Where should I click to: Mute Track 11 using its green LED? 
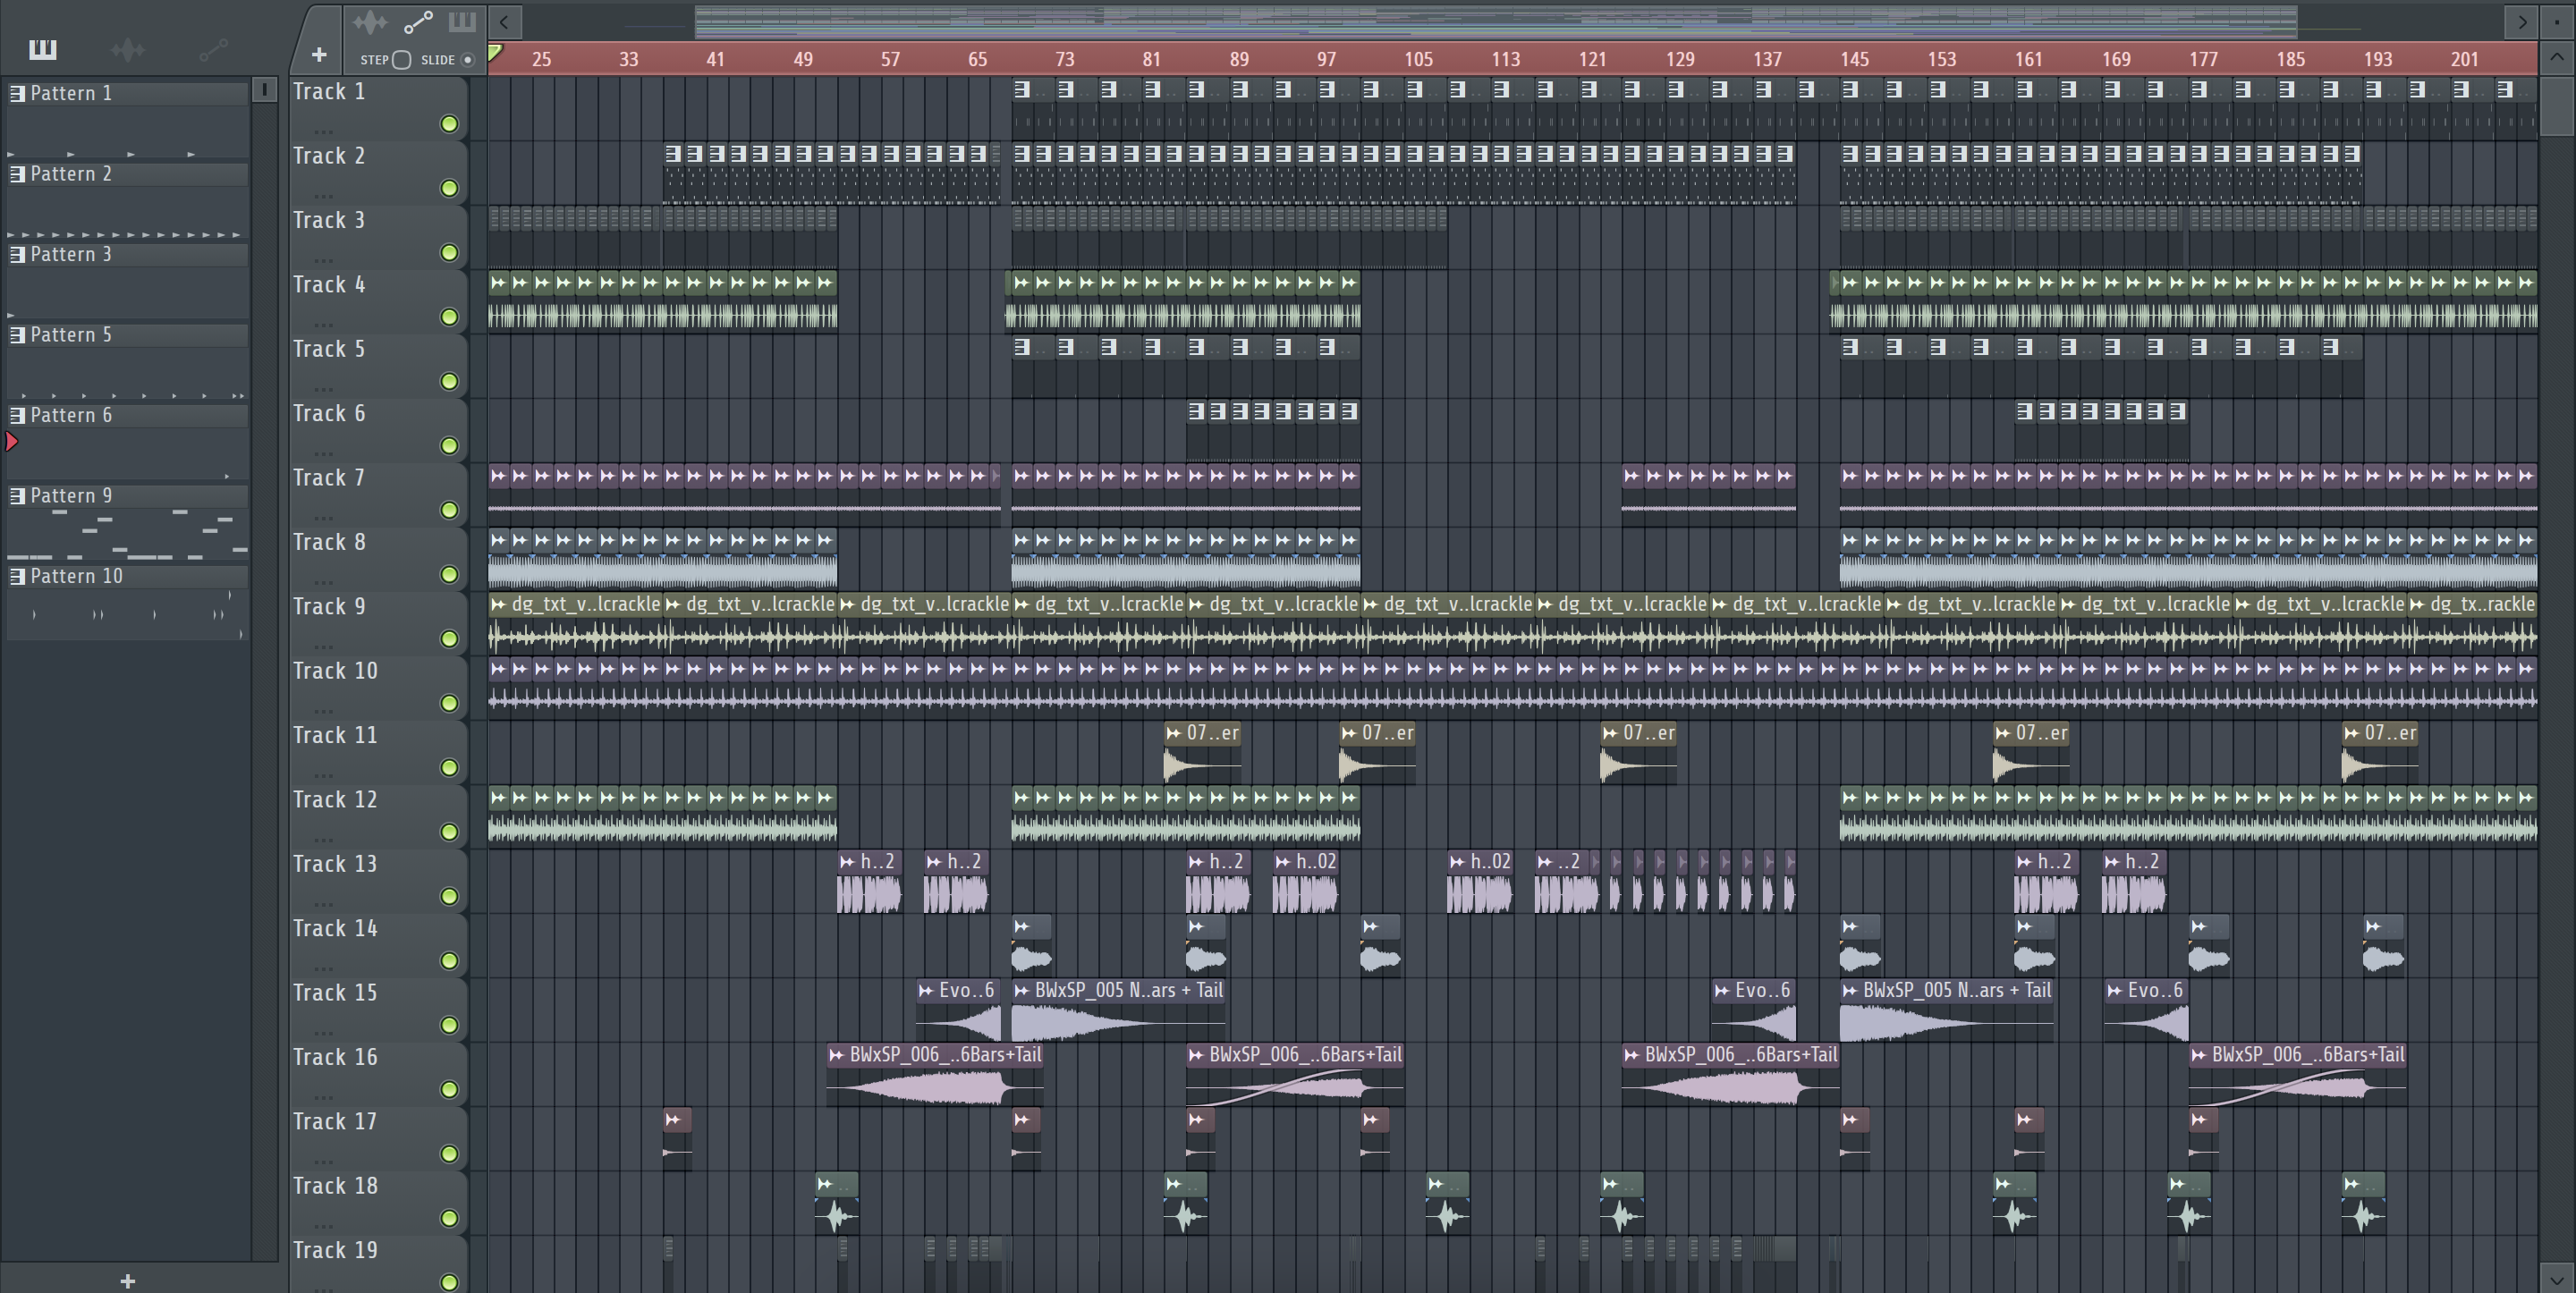449,768
